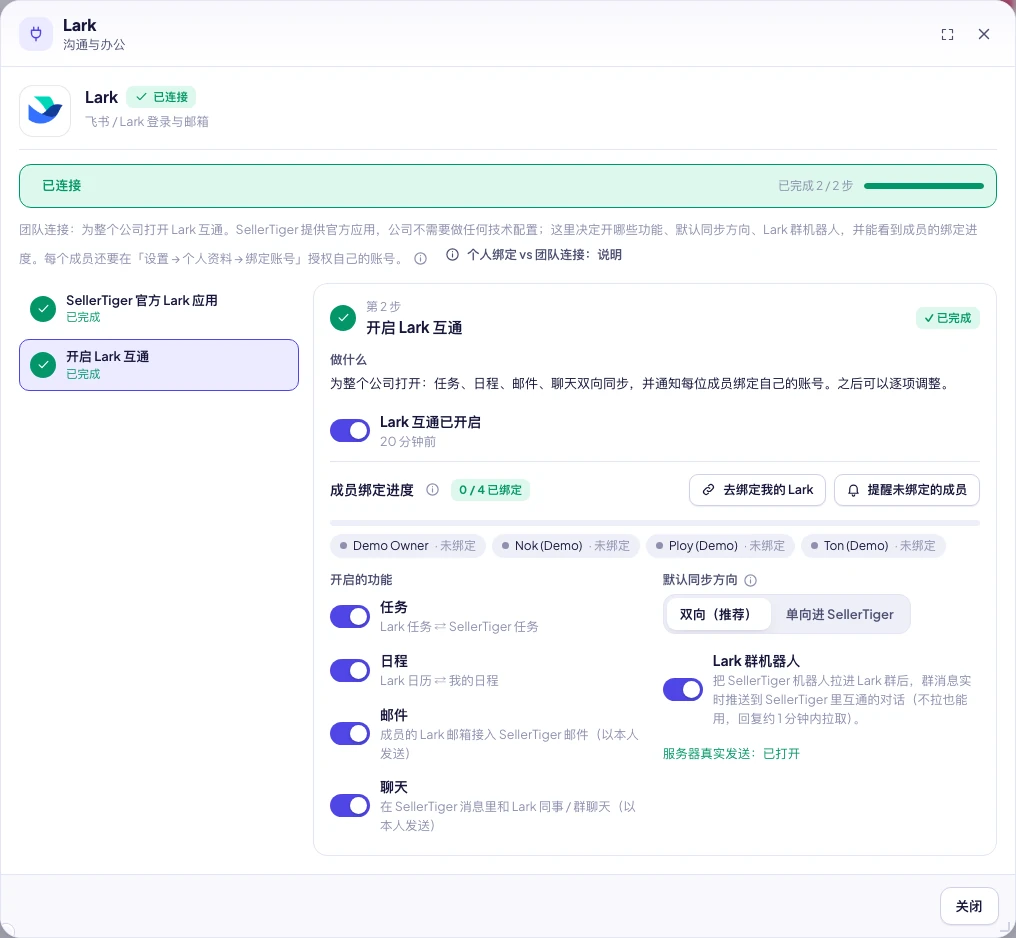Screen dimensions: 1016x938
Task: Select the 开启 Lark 互通 step
Action: coord(159,365)
